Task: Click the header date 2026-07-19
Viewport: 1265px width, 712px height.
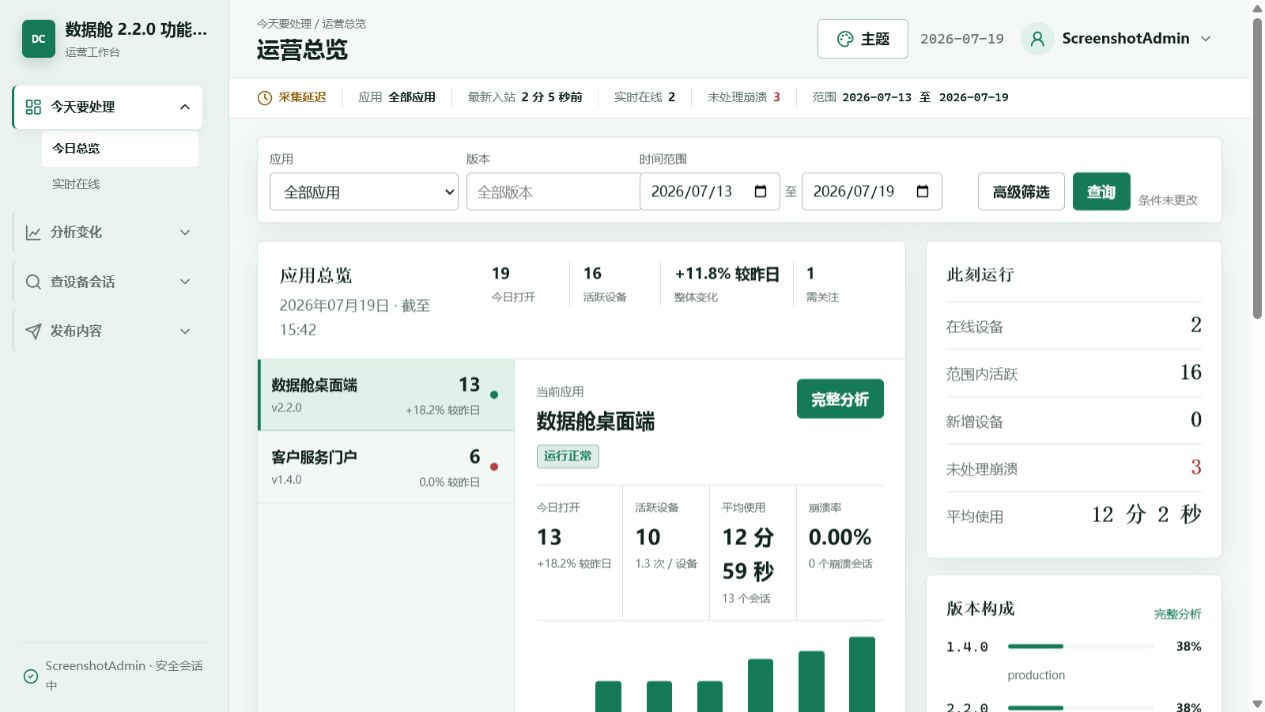Action: (x=962, y=39)
